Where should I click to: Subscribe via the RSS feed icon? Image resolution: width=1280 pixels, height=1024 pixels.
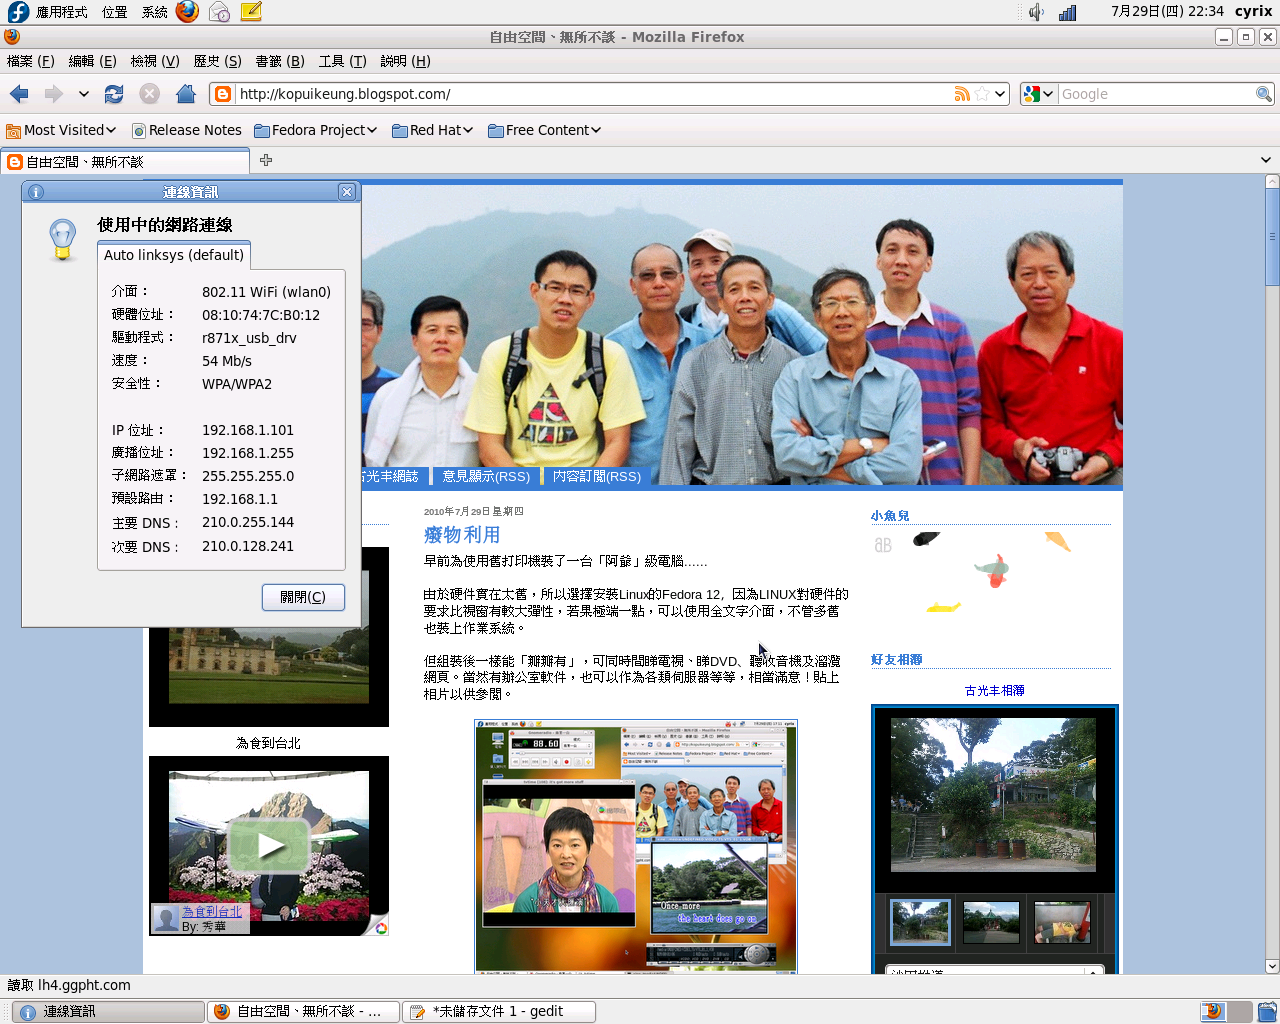pos(962,94)
